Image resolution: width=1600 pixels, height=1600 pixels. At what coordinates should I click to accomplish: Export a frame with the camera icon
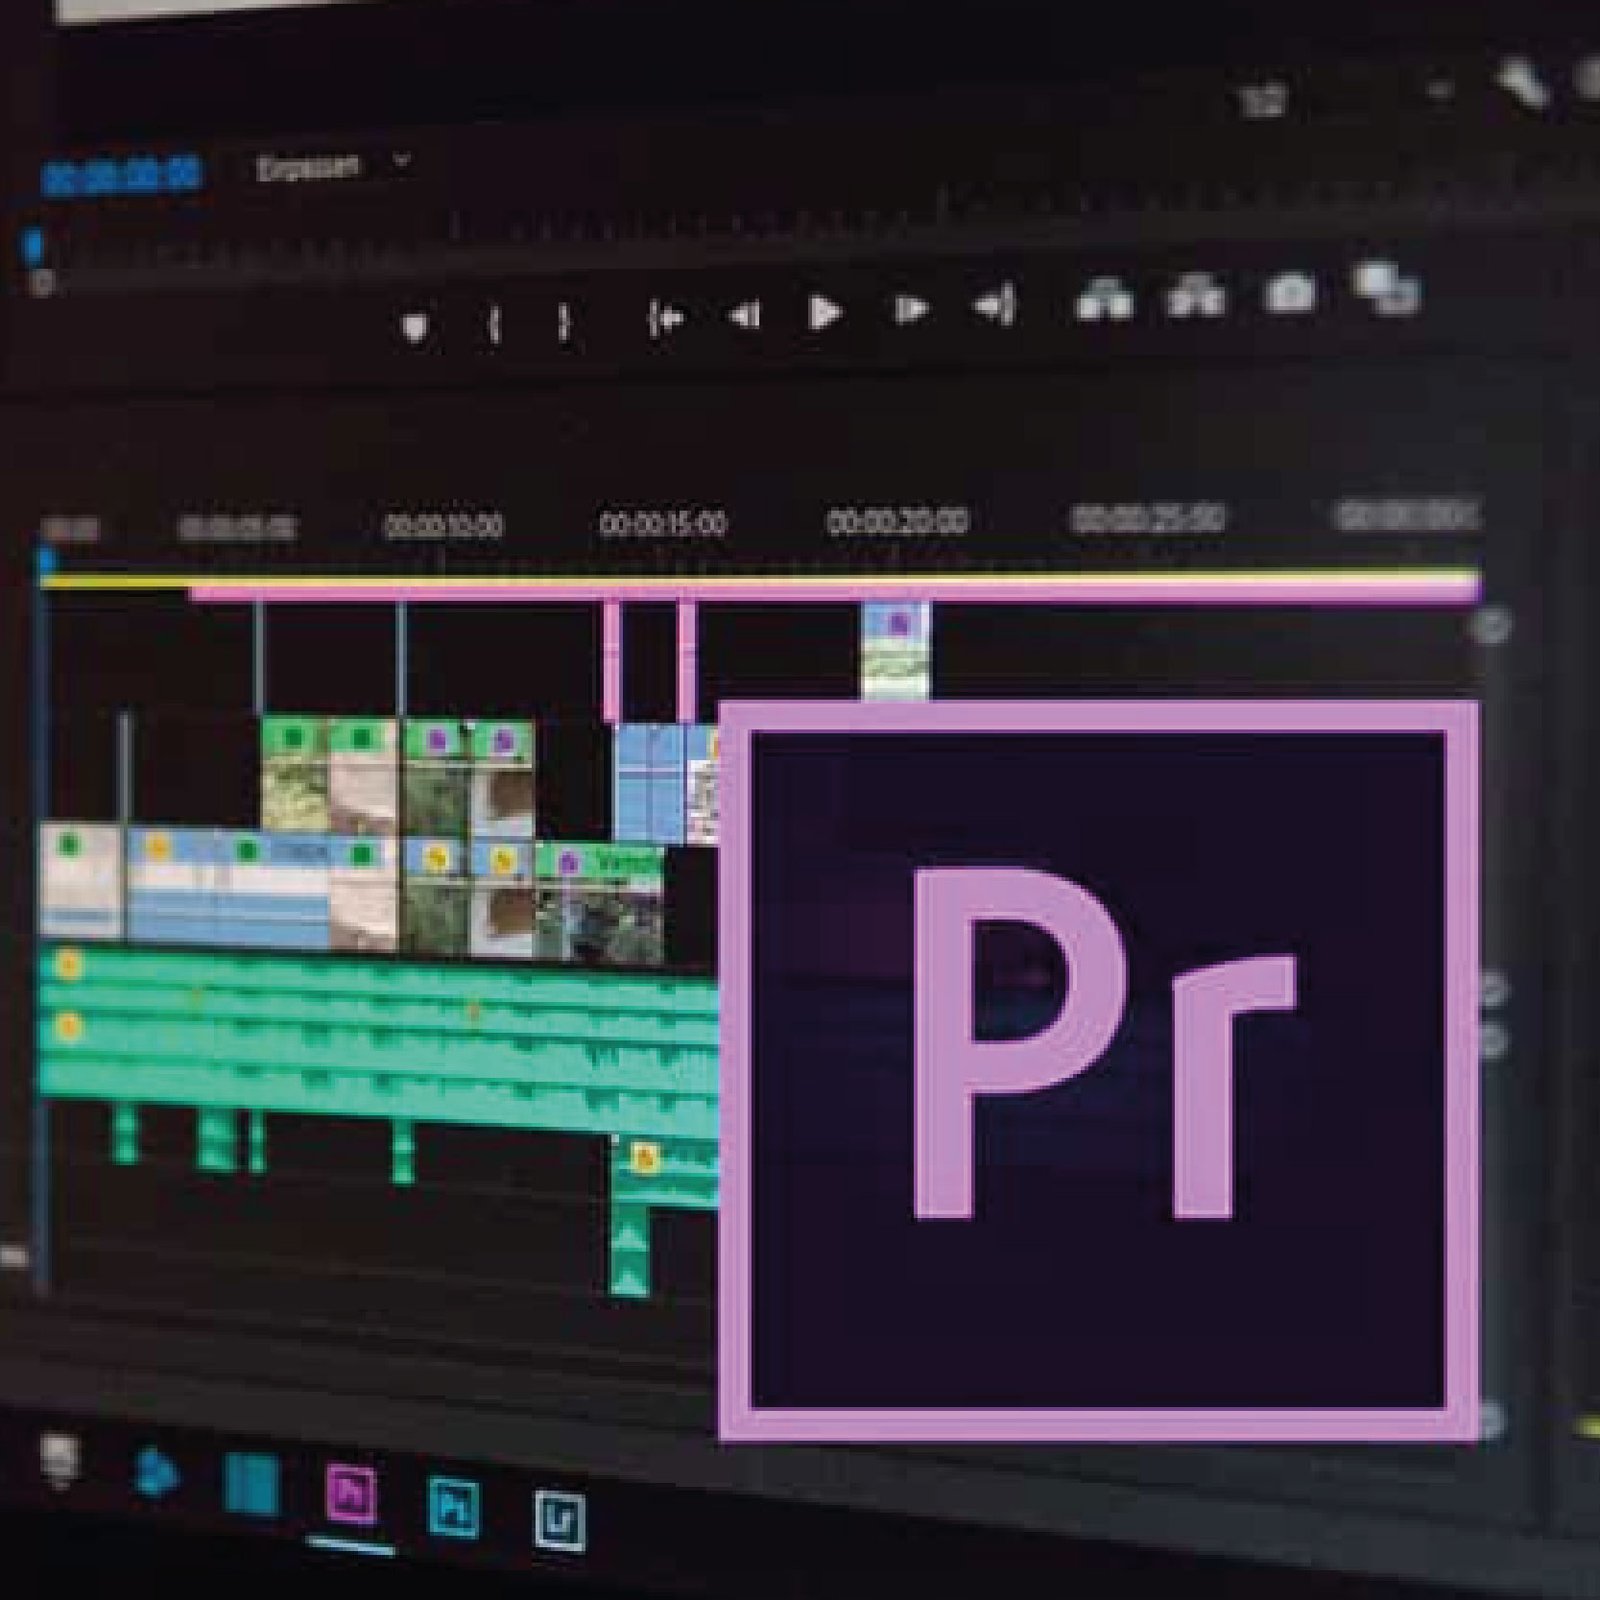point(1290,293)
